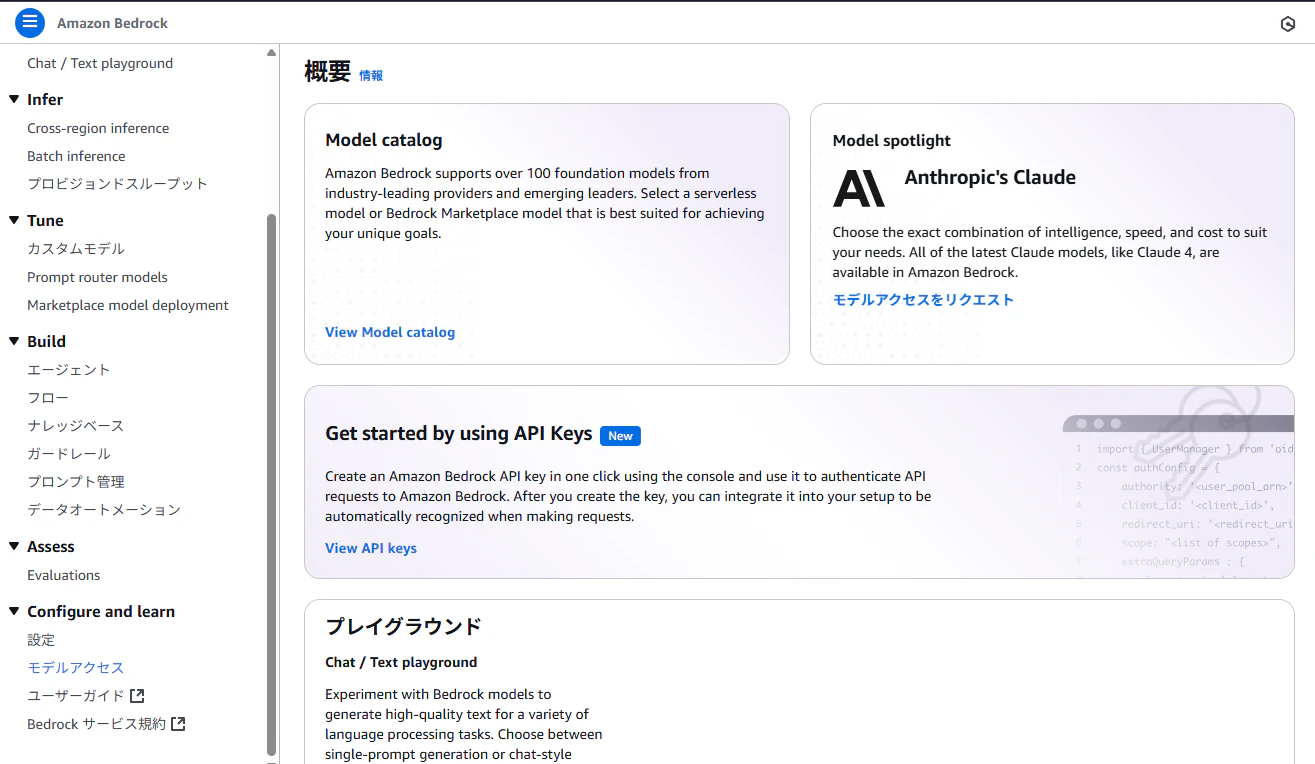Click the Model catalog heading
Image resolution: width=1315 pixels, height=764 pixels.
(x=384, y=140)
